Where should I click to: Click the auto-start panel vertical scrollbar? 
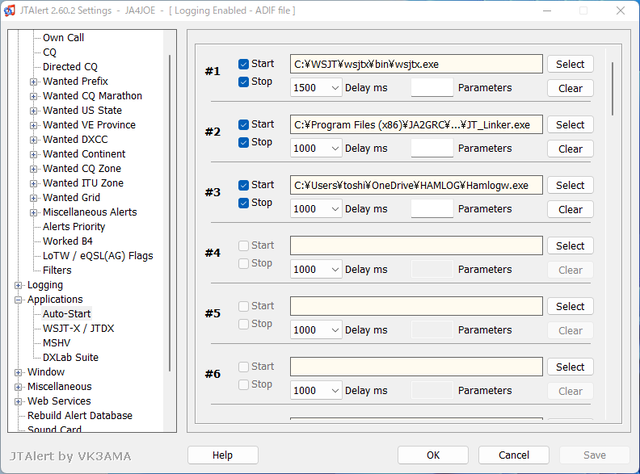click(612, 89)
